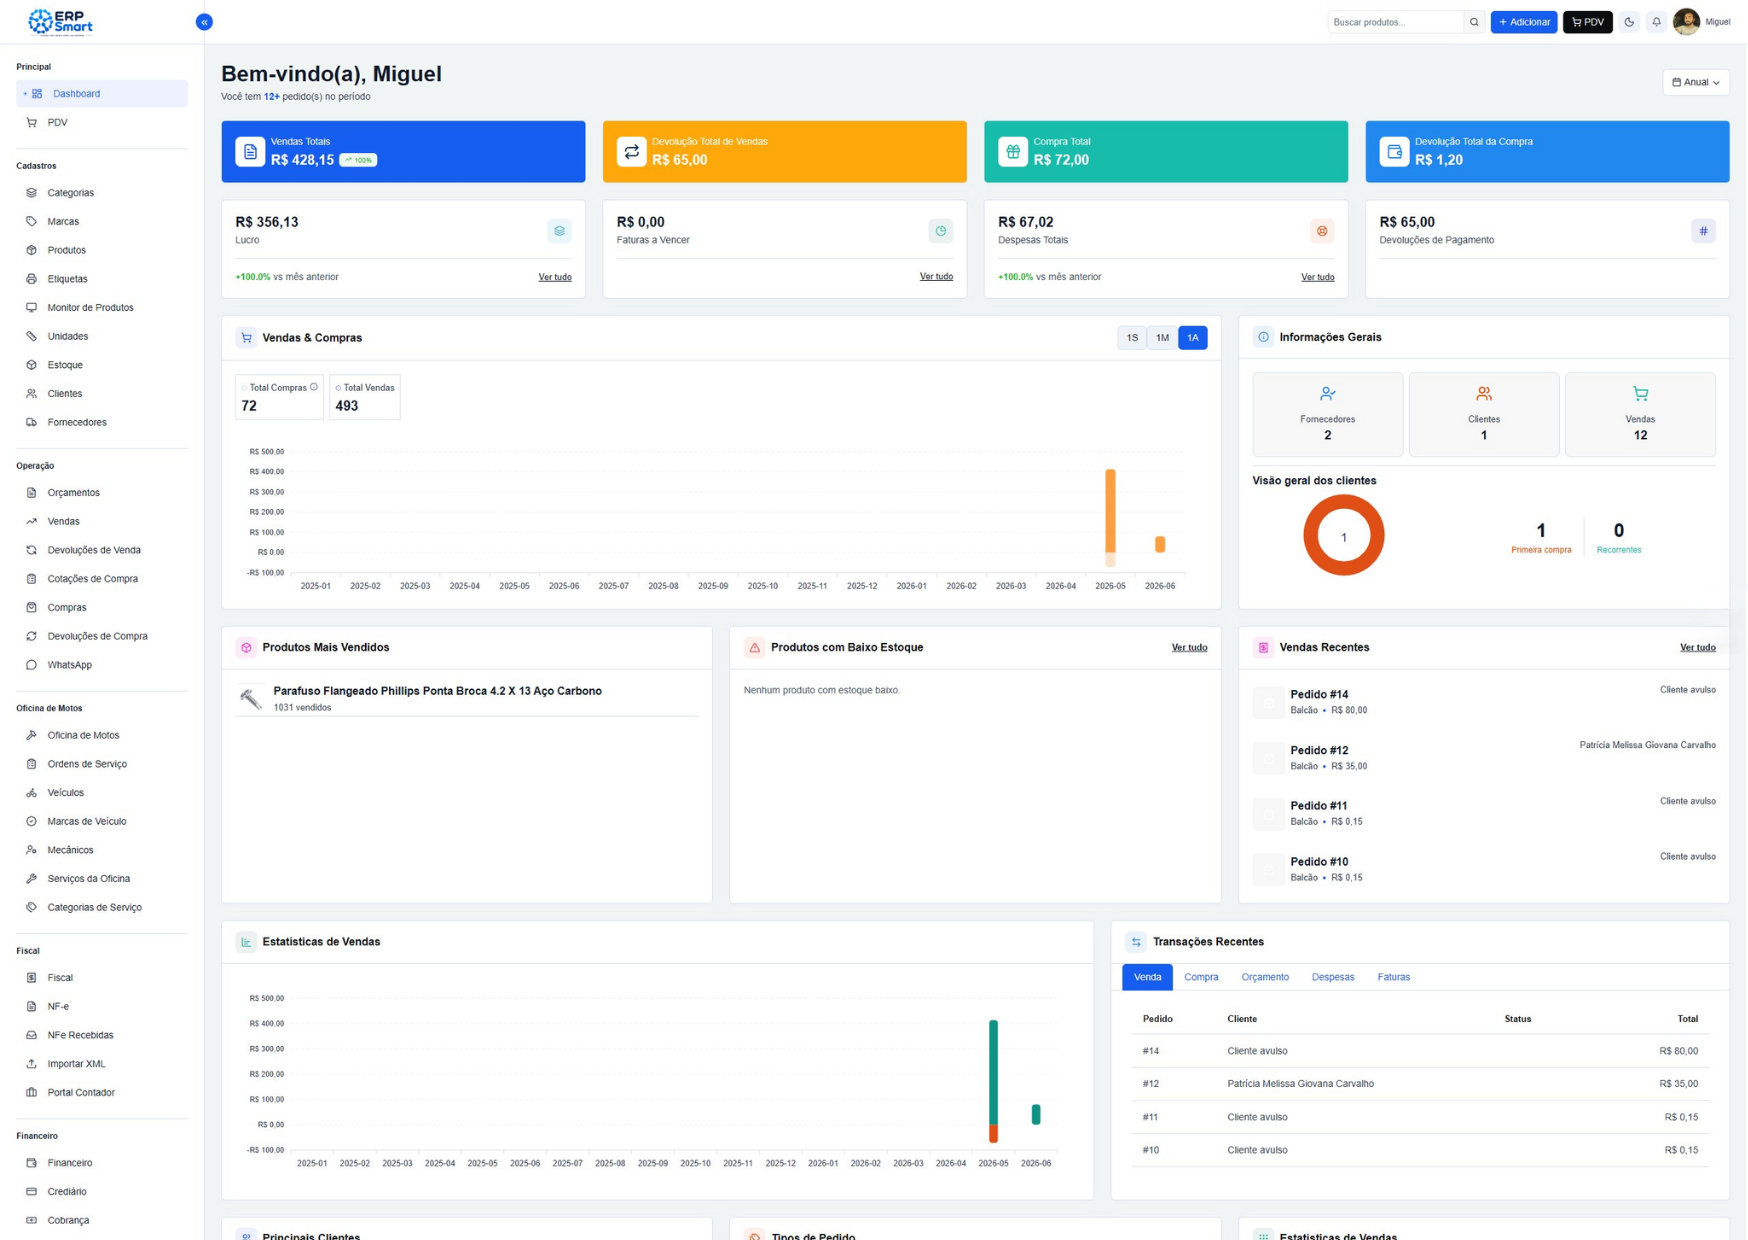This screenshot has width=1748, height=1240.
Task: Click Ver tudo in Produtos com Baixo Estoque
Action: tap(1189, 648)
